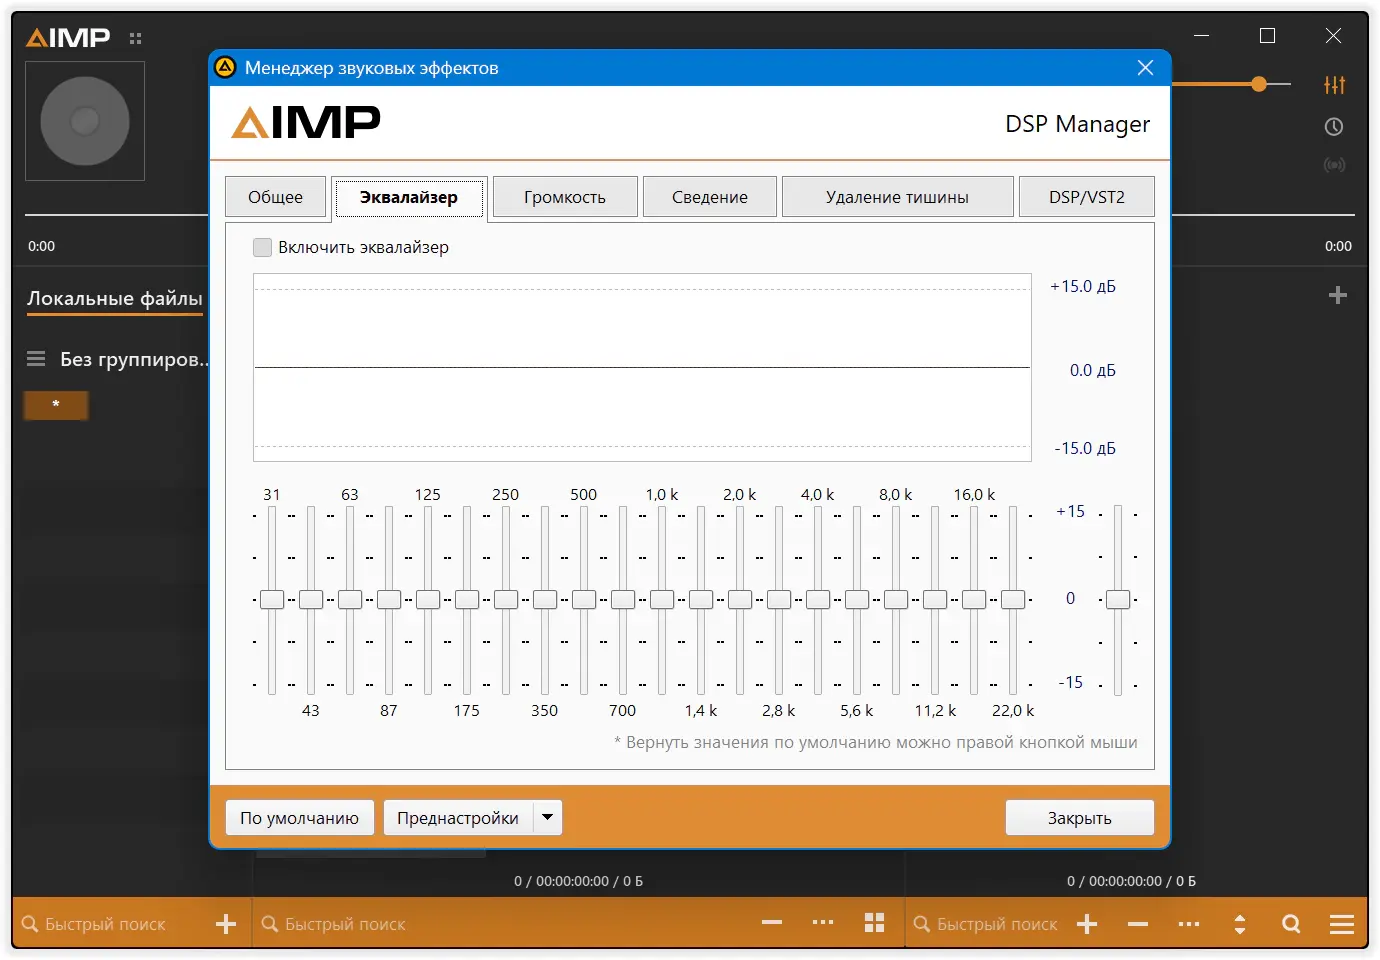The height and width of the screenshot is (960, 1380).
Task: Switch view with the grid icon
Action: [x=874, y=923]
